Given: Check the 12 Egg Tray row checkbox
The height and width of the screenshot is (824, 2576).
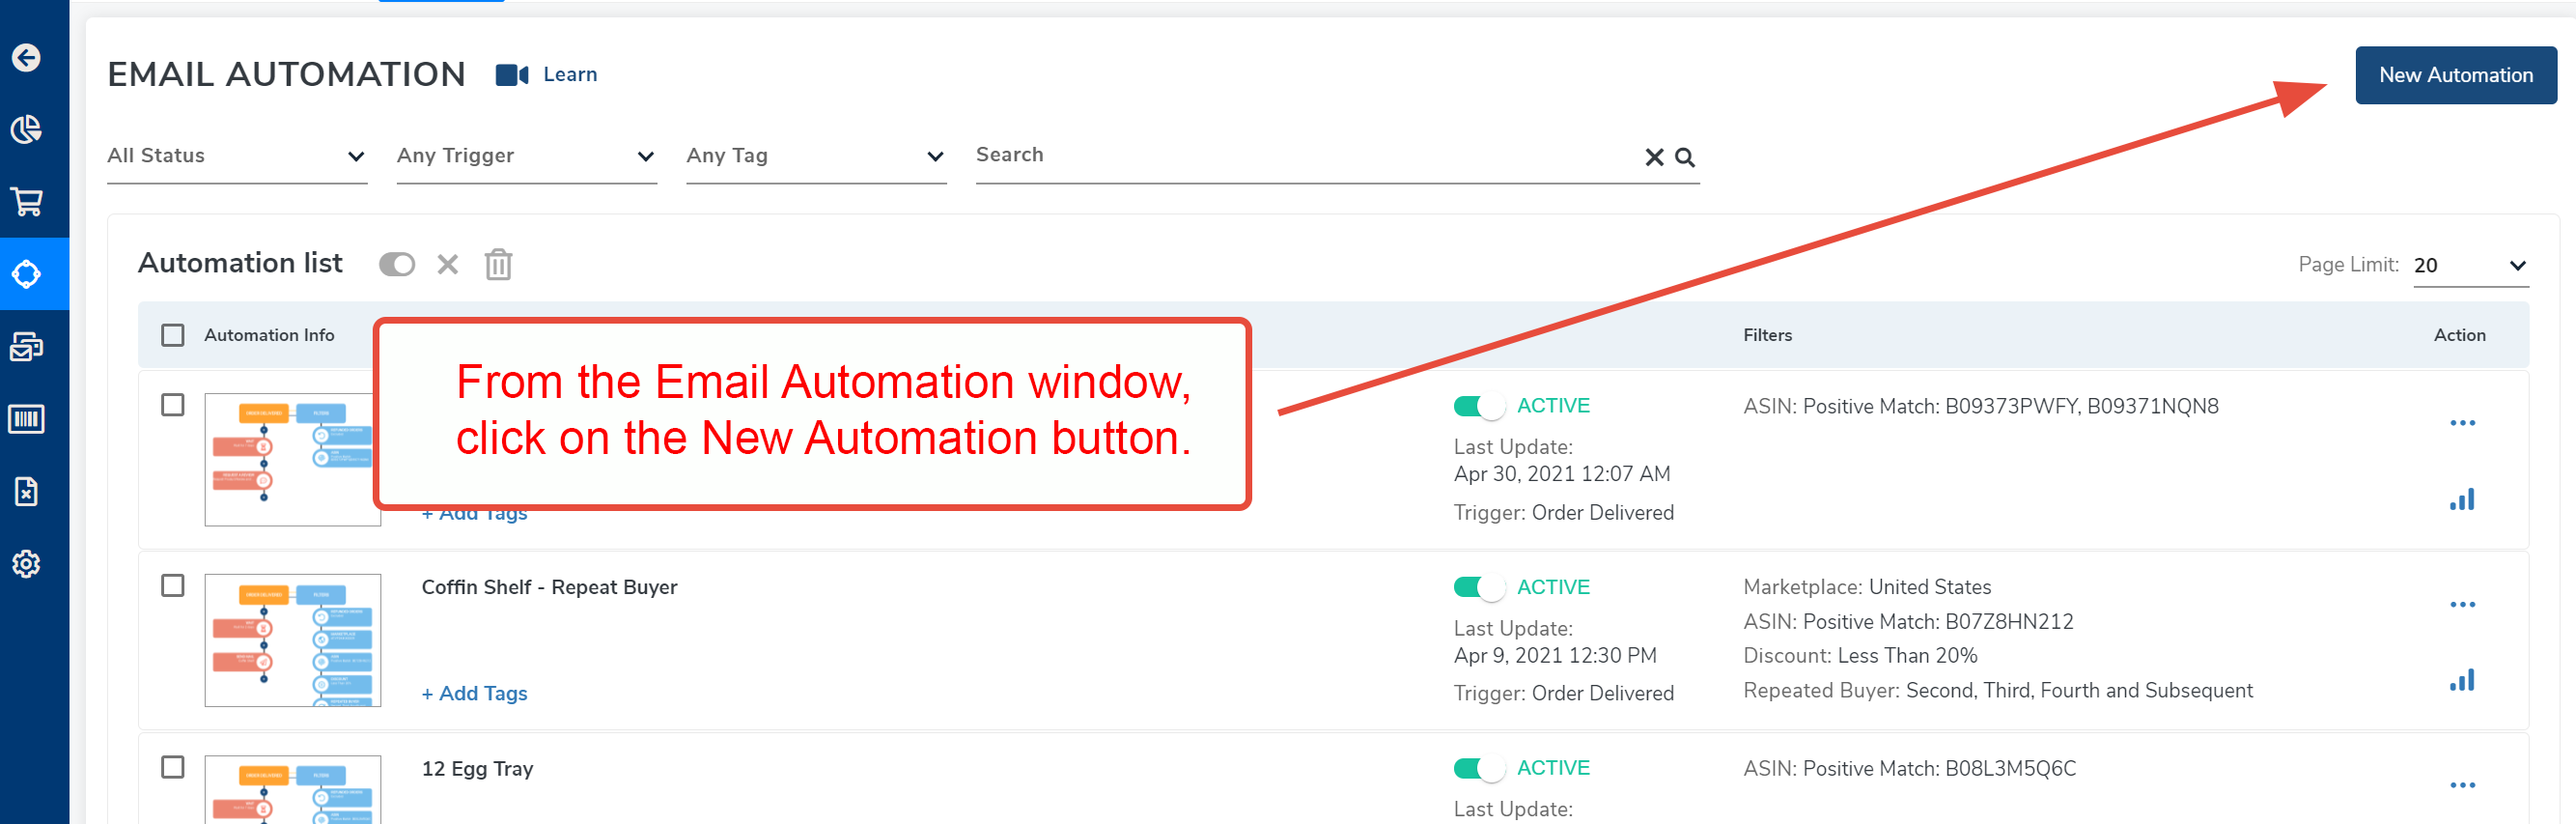Looking at the screenshot, I should tap(173, 768).
